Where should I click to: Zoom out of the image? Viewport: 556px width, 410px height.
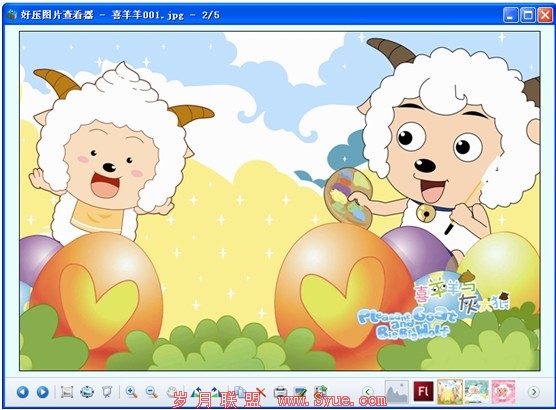coord(151,392)
